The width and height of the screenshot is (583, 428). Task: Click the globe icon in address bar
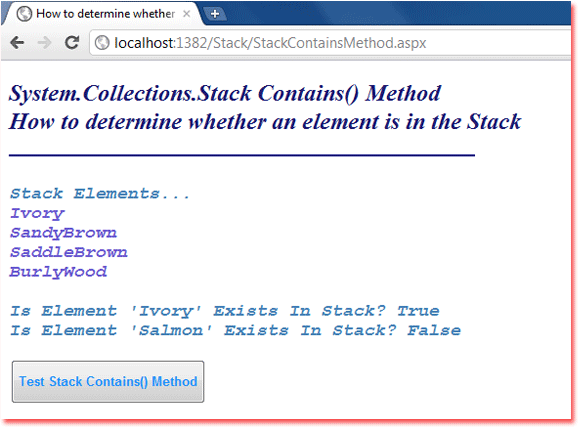(x=102, y=43)
